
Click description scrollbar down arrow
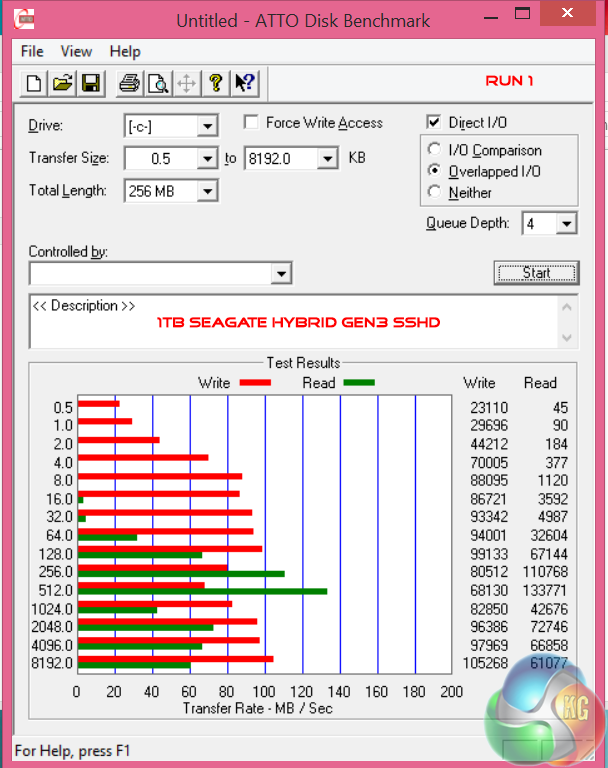[567, 337]
